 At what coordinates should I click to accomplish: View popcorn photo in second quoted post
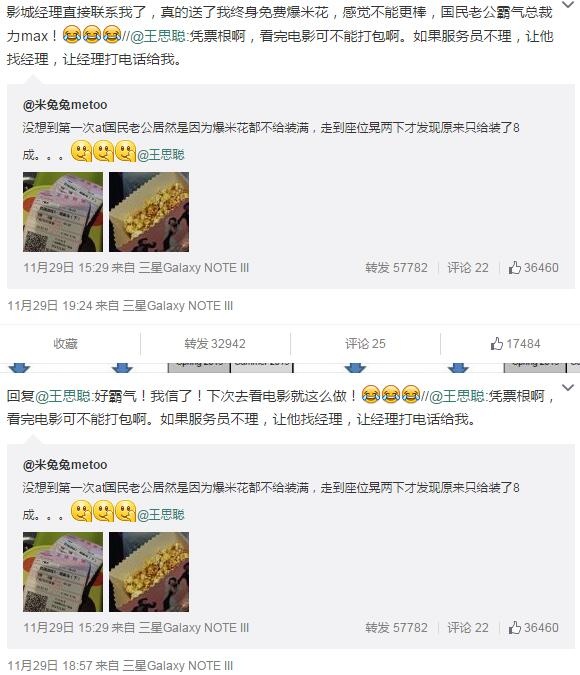(x=149, y=572)
